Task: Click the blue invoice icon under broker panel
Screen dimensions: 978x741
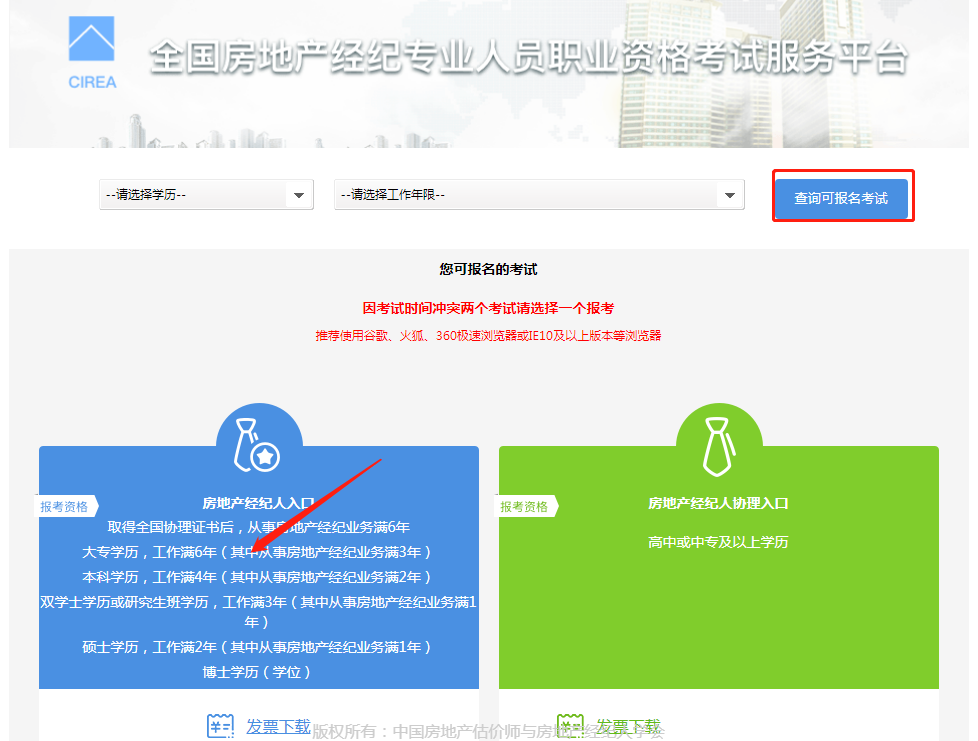Action: coord(220,726)
